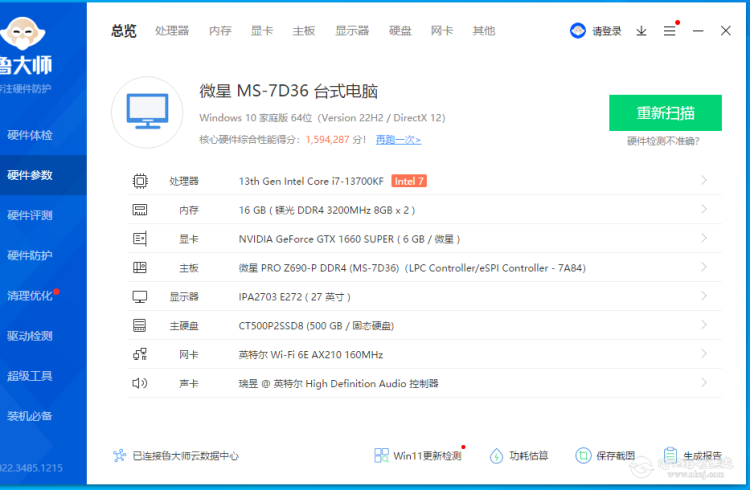
Task: Click 功耗估算 label
Action: [529, 456]
